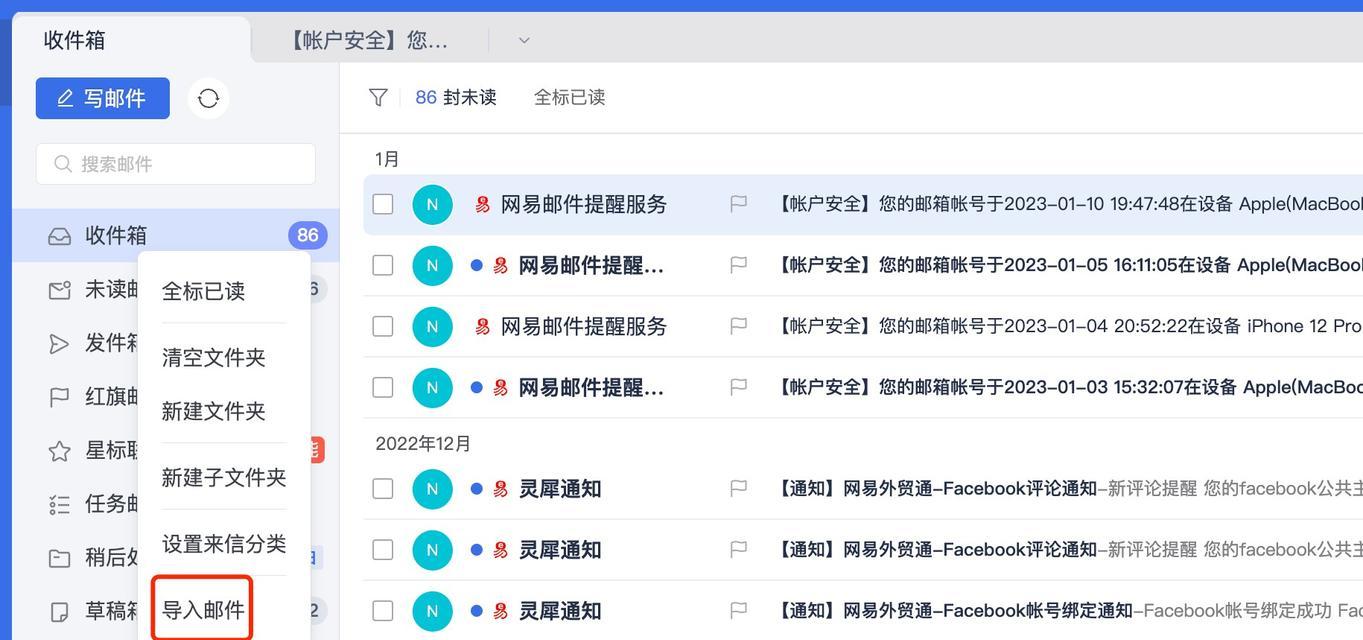Open subject of 2023-01-05 16:11:05 security email
This screenshot has width=1363, height=640.
point(1069,265)
